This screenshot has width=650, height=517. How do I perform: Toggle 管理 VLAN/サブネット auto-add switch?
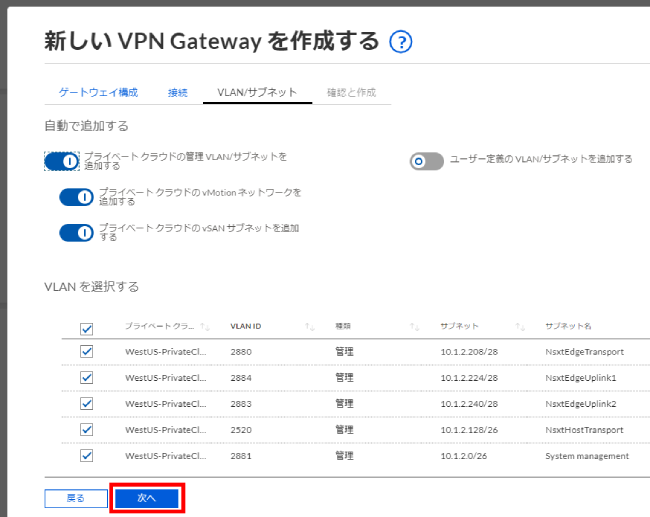[61, 161]
